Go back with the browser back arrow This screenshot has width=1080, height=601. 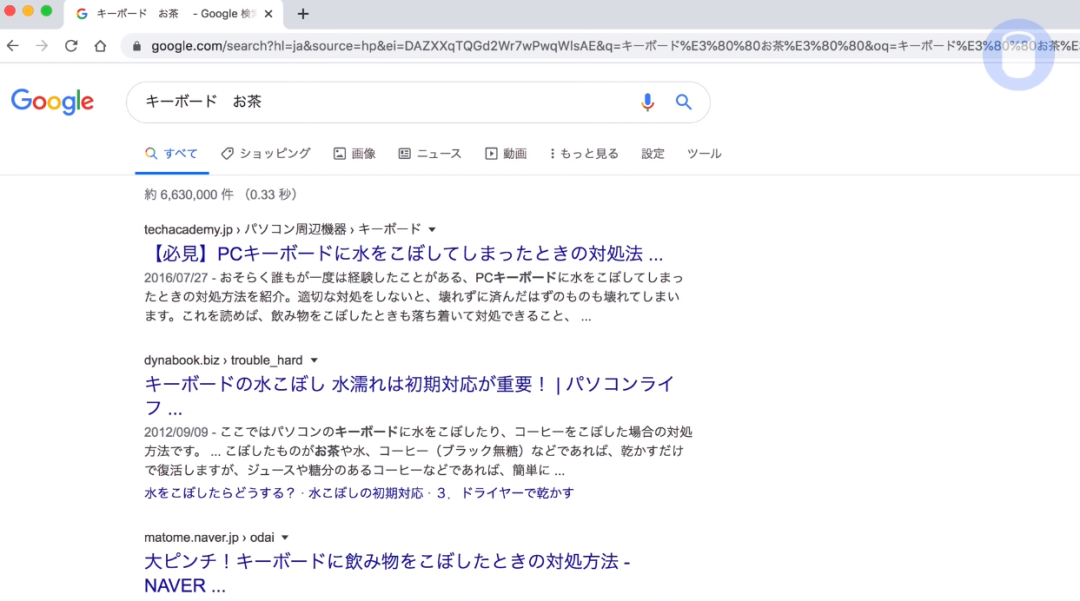tap(13, 46)
